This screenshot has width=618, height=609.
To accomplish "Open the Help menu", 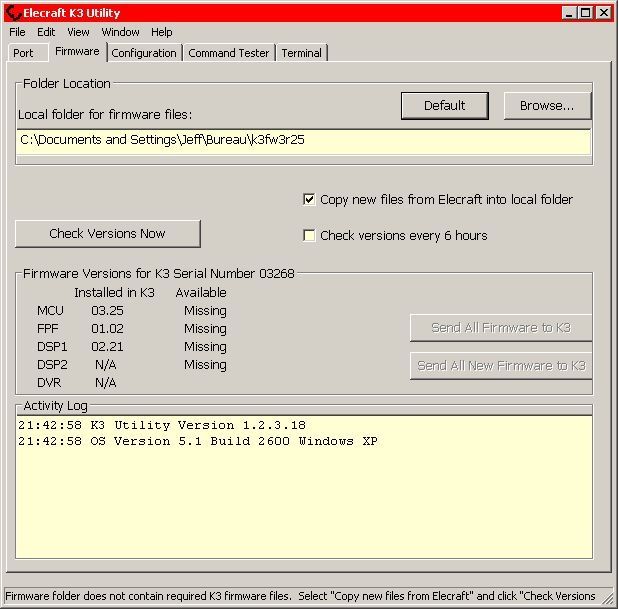I will [162, 32].
